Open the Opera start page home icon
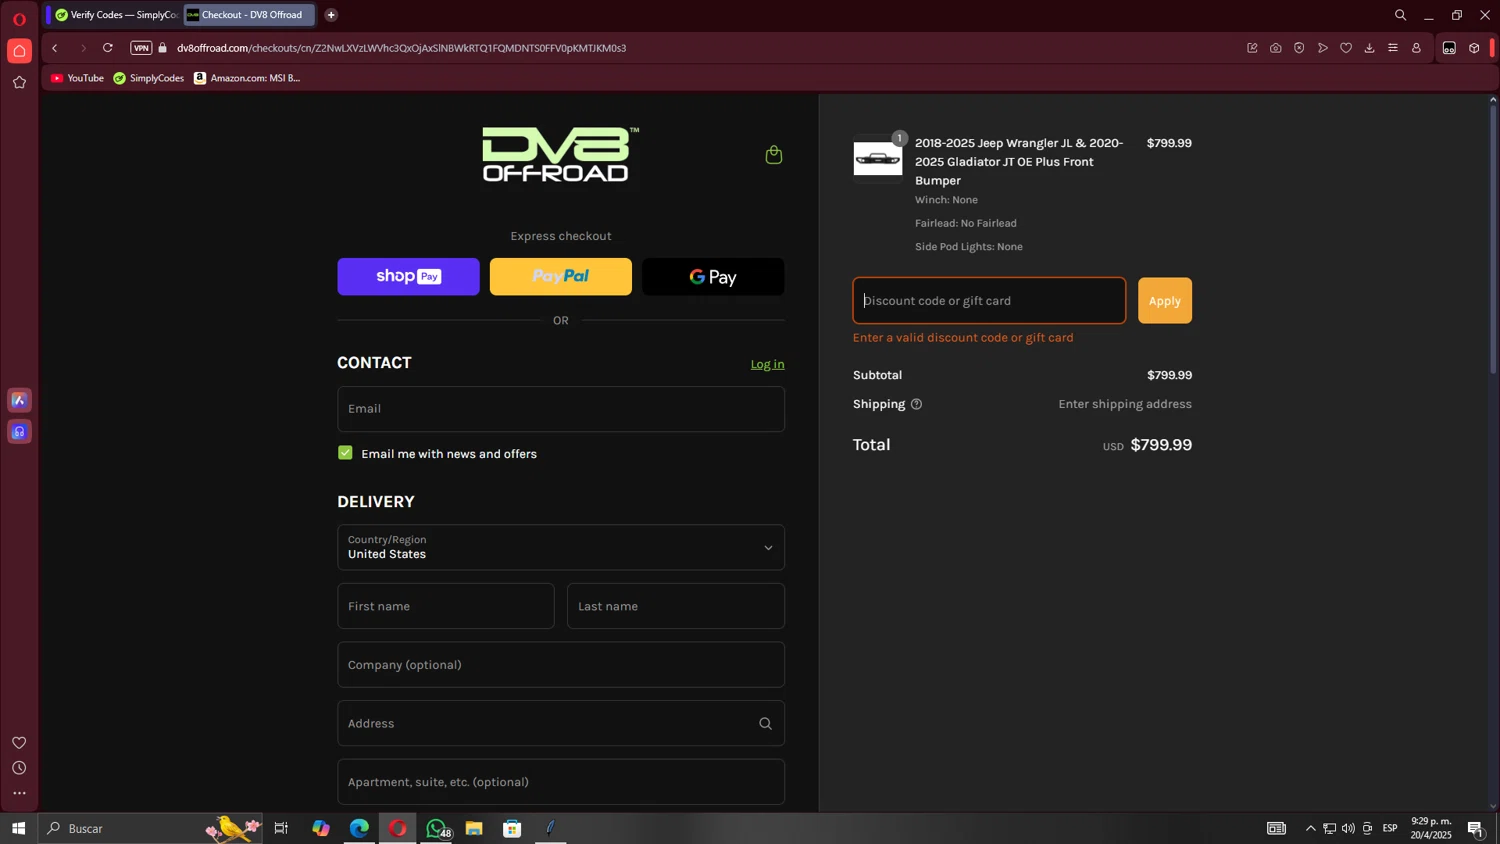 [19, 51]
